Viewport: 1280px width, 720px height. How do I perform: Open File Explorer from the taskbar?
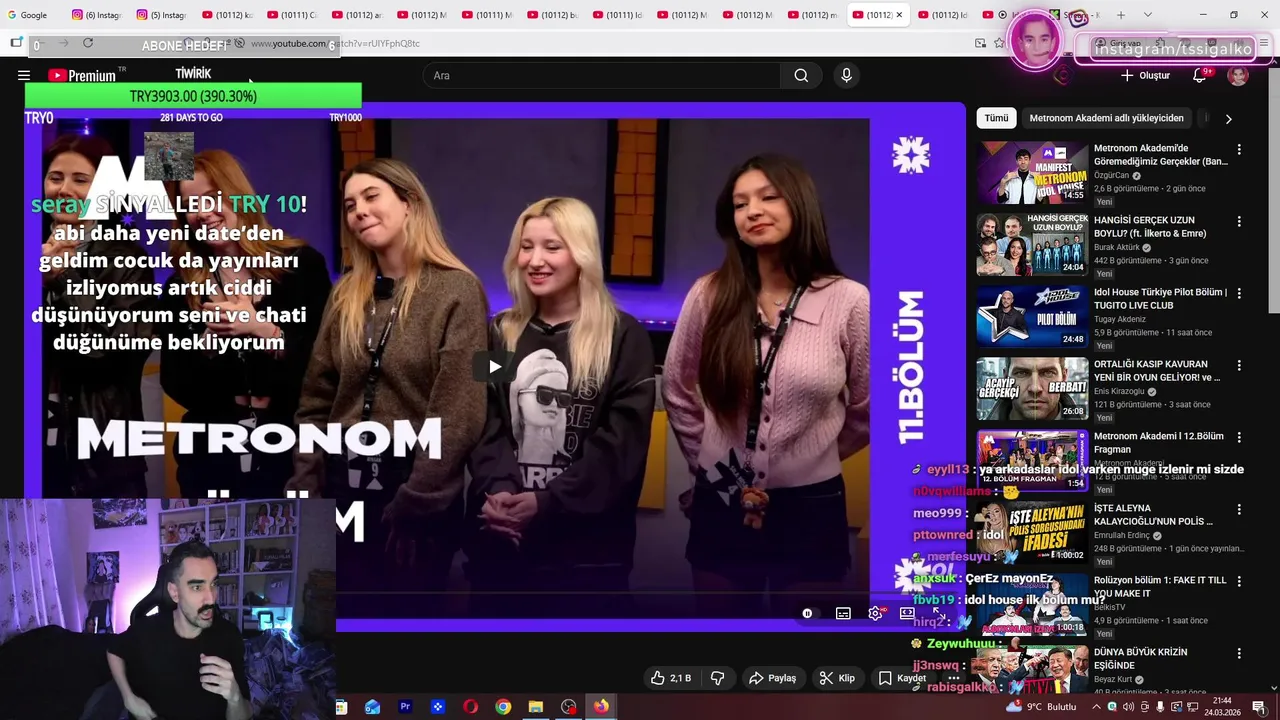pyautogui.click(x=536, y=707)
